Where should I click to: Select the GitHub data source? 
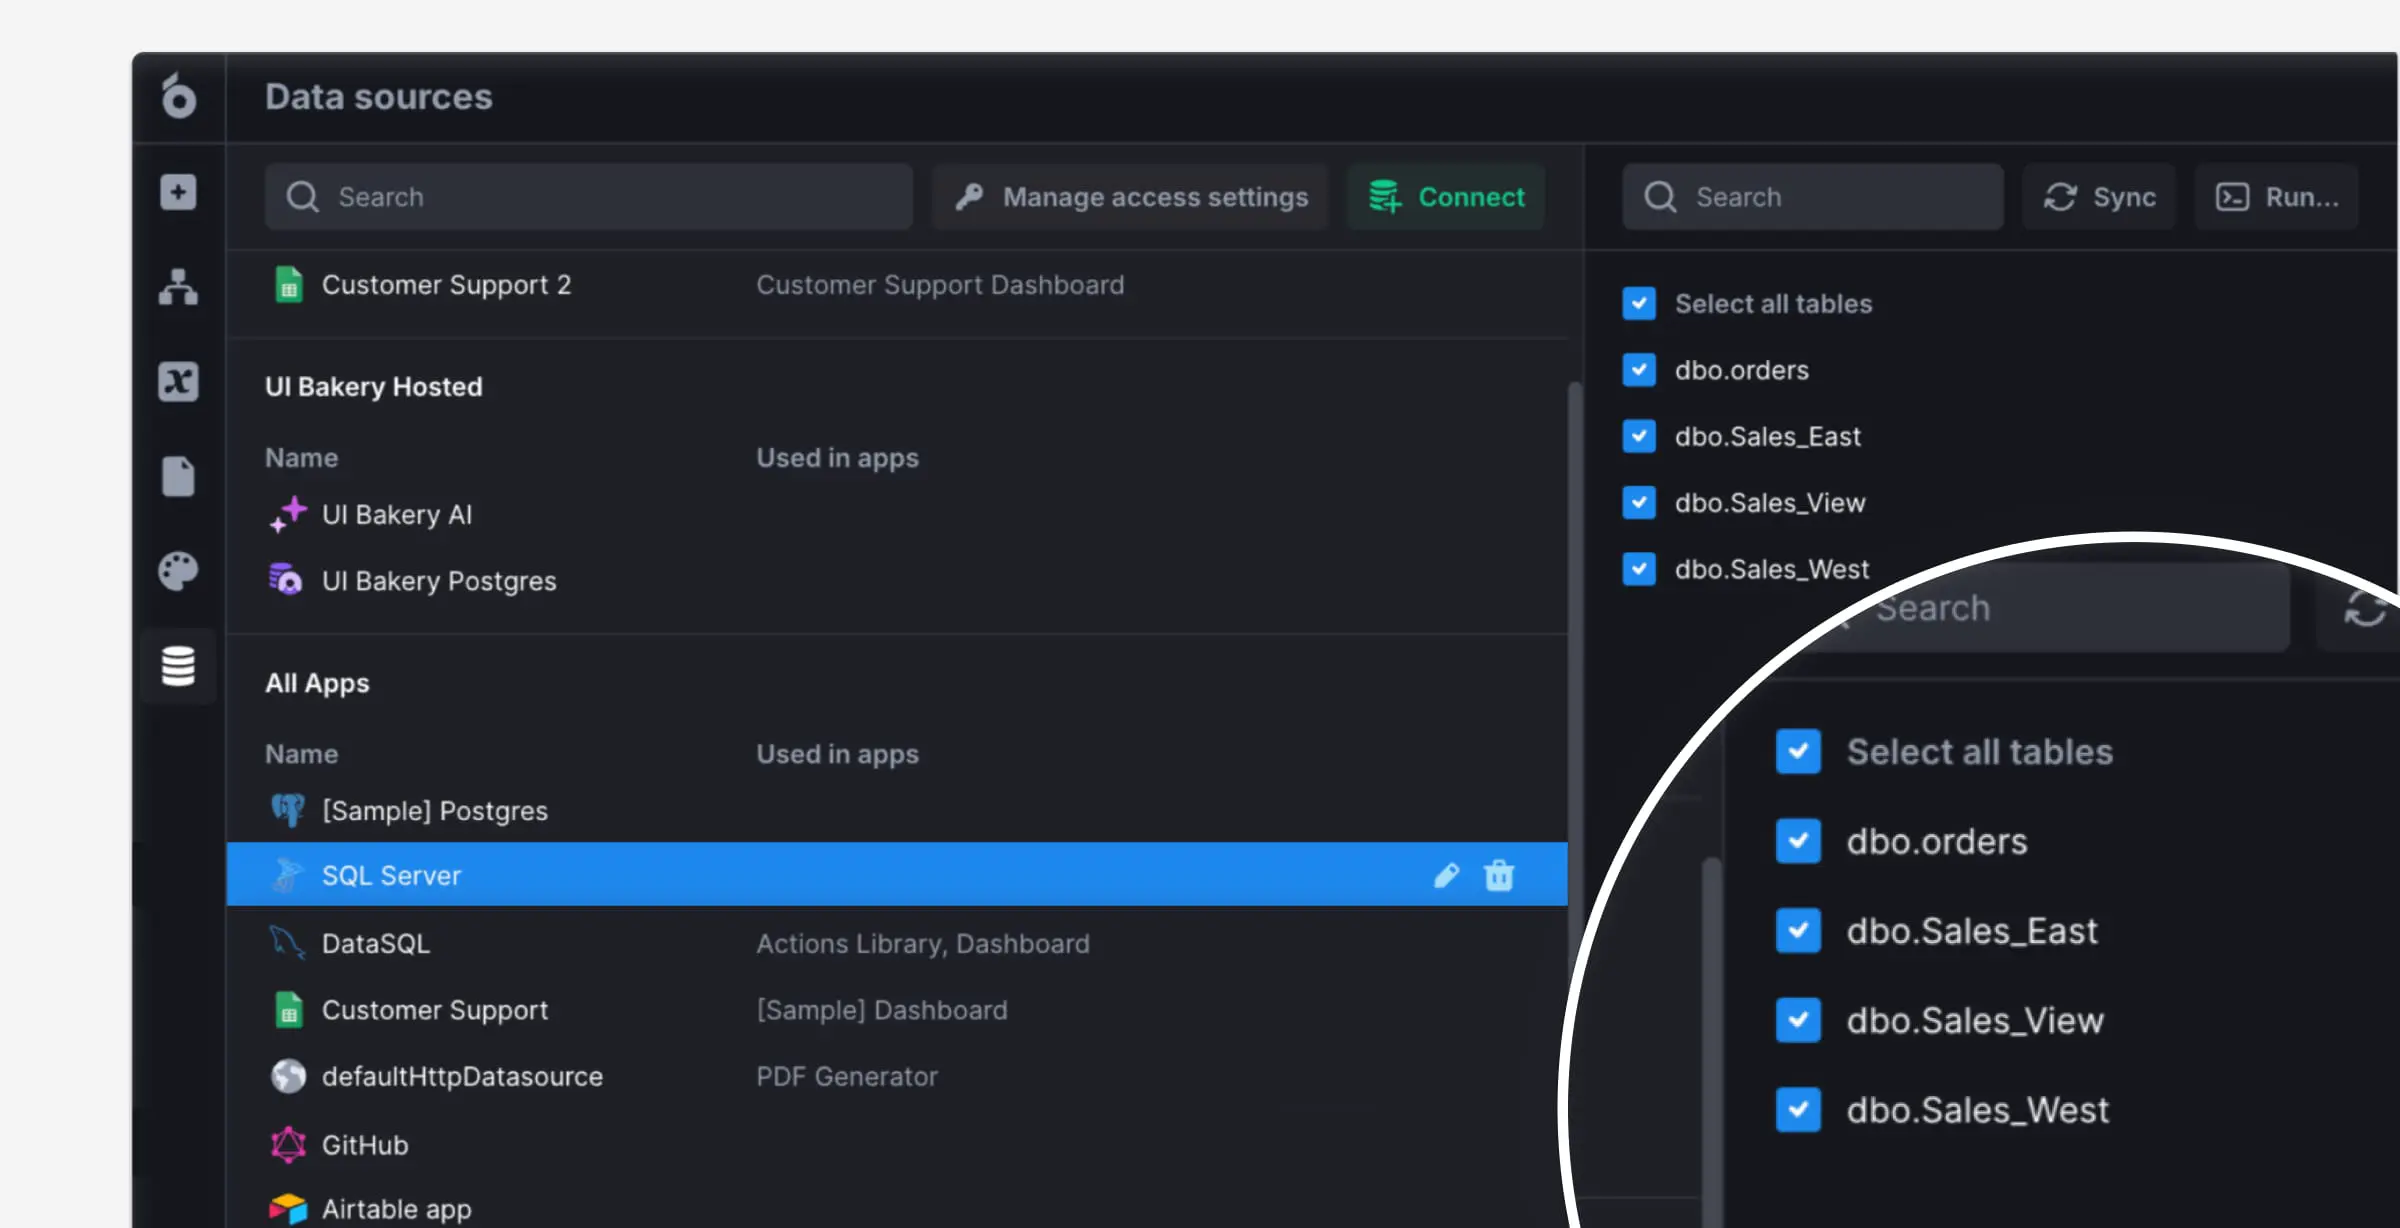[x=897, y=1144]
